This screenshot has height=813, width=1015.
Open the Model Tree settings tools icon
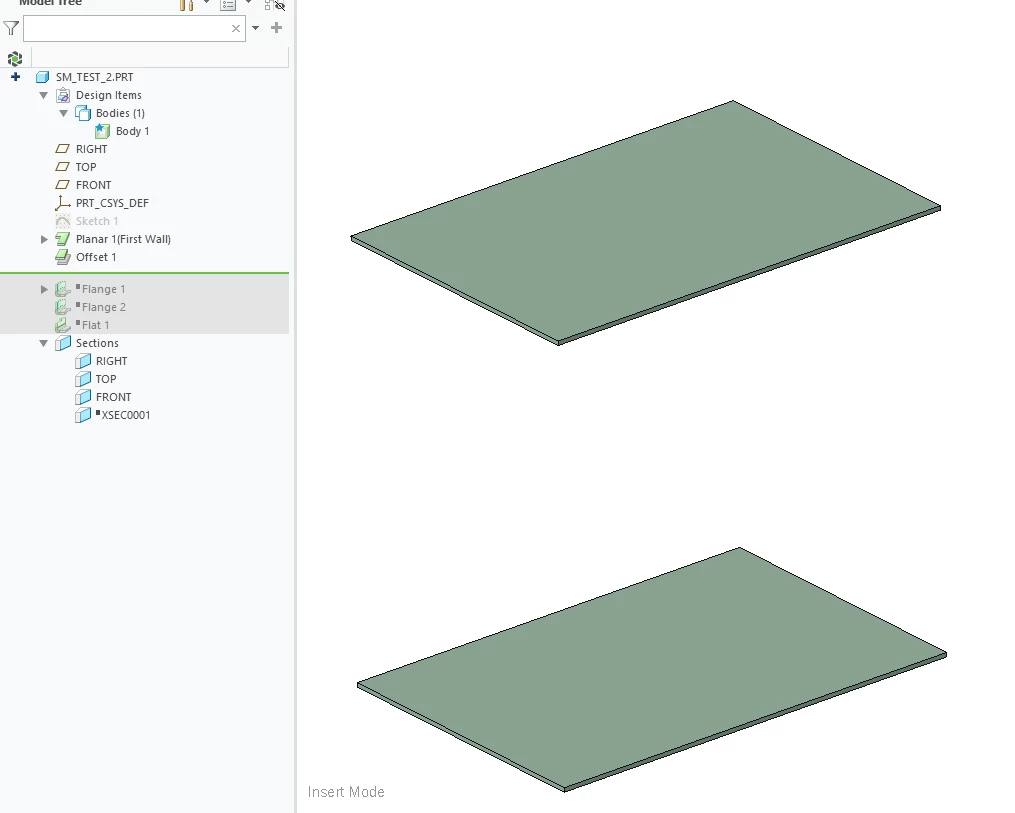186,5
